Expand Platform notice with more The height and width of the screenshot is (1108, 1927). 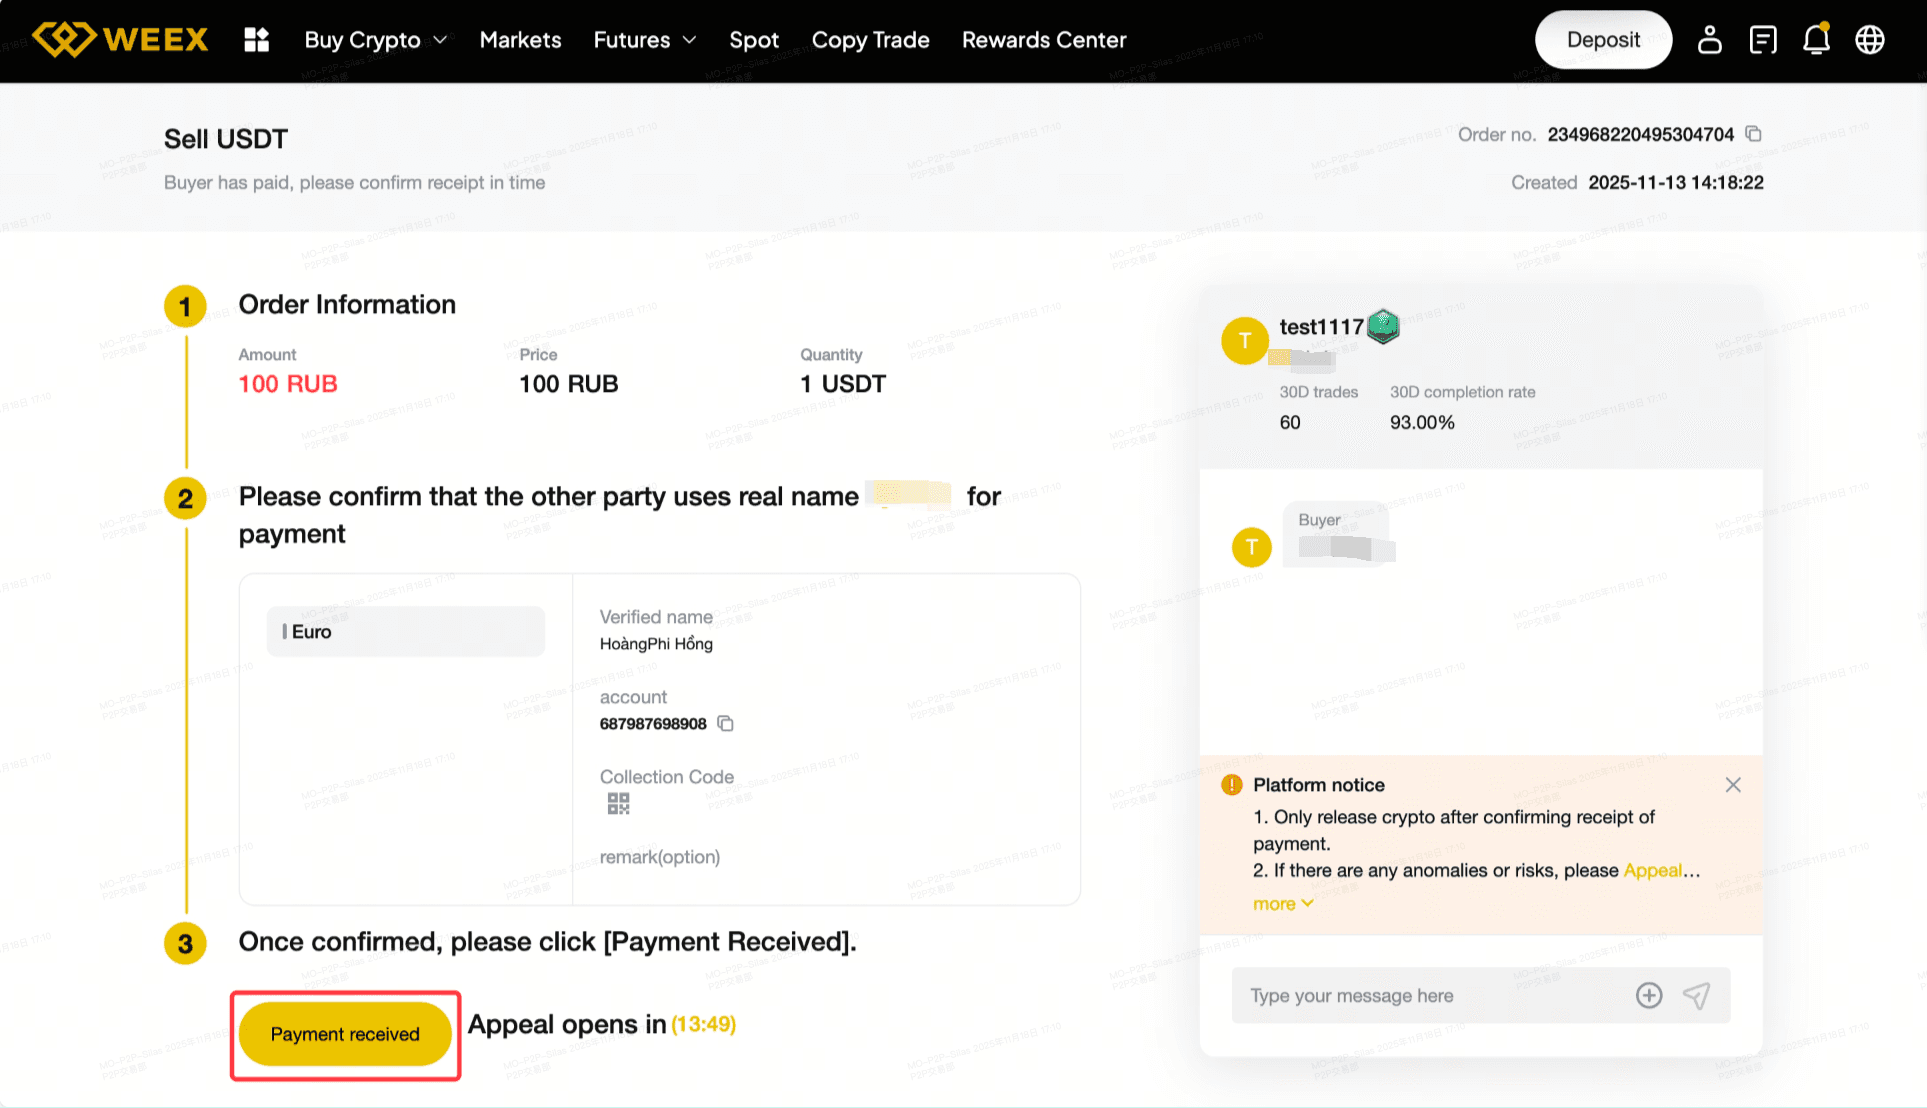pyautogui.click(x=1282, y=904)
